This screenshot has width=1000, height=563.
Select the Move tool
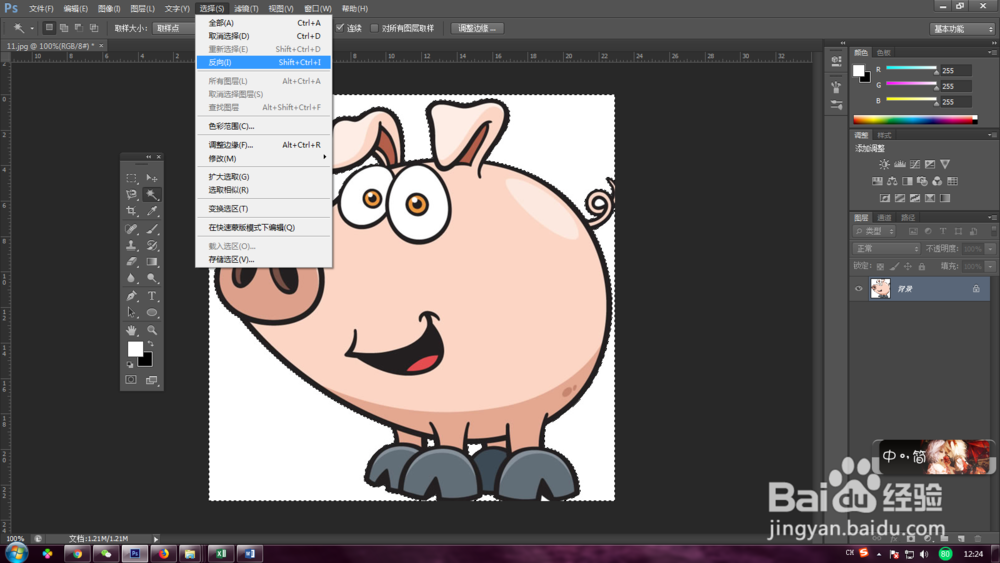152,178
